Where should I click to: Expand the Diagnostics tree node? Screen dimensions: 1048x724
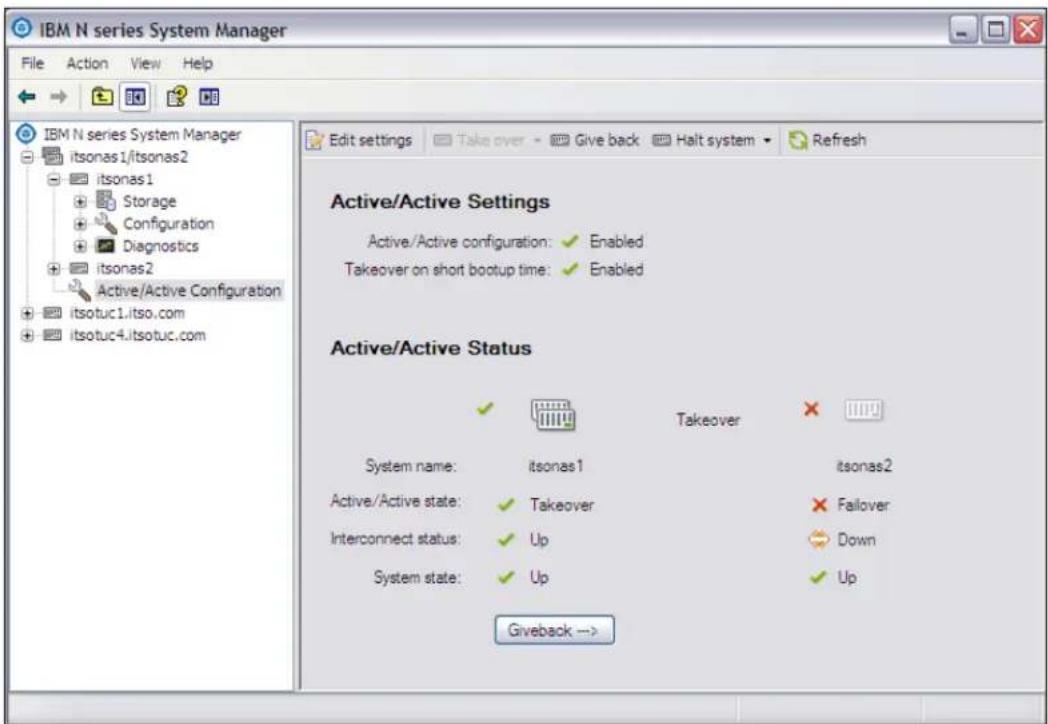point(81,246)
